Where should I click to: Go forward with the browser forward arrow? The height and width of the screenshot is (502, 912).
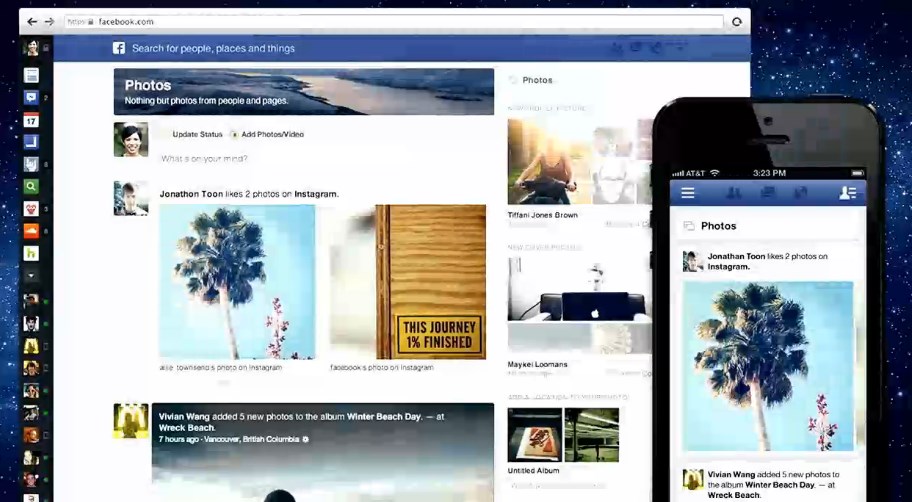49,22
